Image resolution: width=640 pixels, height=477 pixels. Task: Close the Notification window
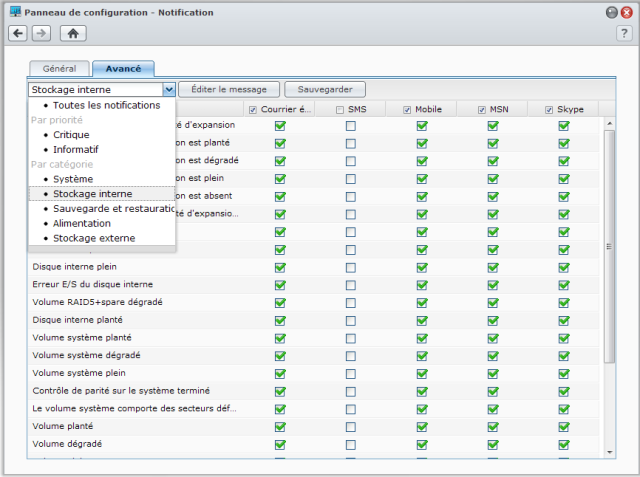[626, 11]
